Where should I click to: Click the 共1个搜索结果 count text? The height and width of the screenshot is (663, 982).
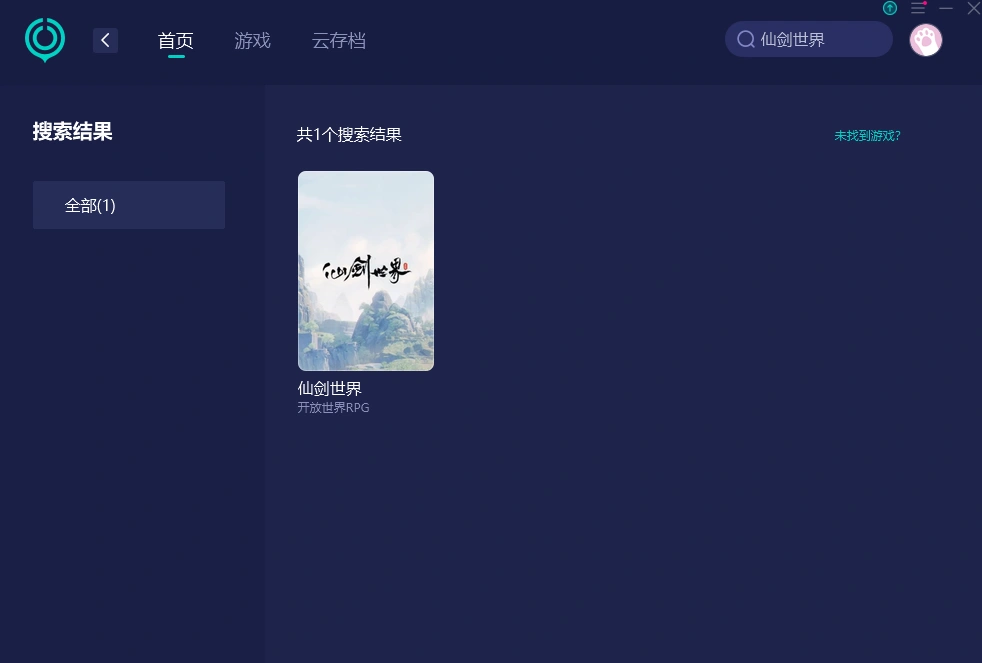point(349,135)
